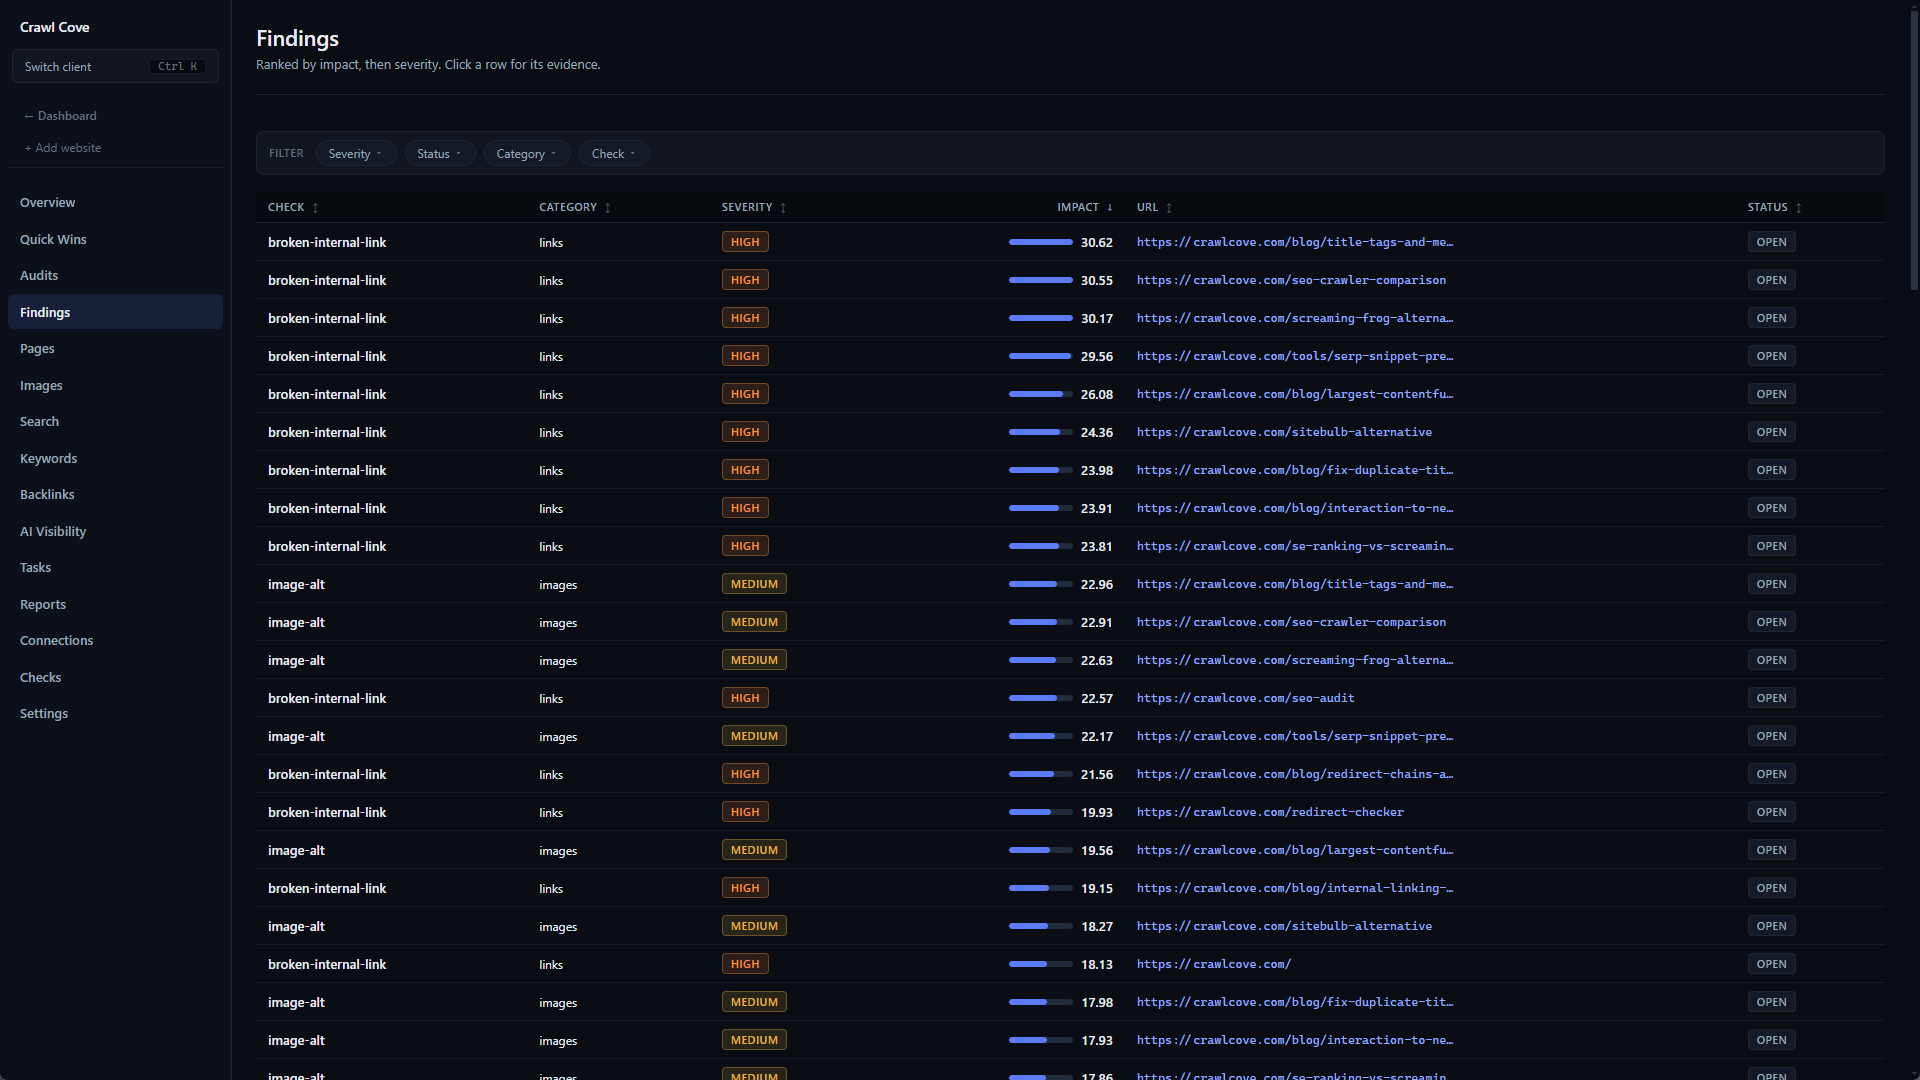Open Quick Wins section
The image size is (1920, 1080).
[x=115, y=239]
